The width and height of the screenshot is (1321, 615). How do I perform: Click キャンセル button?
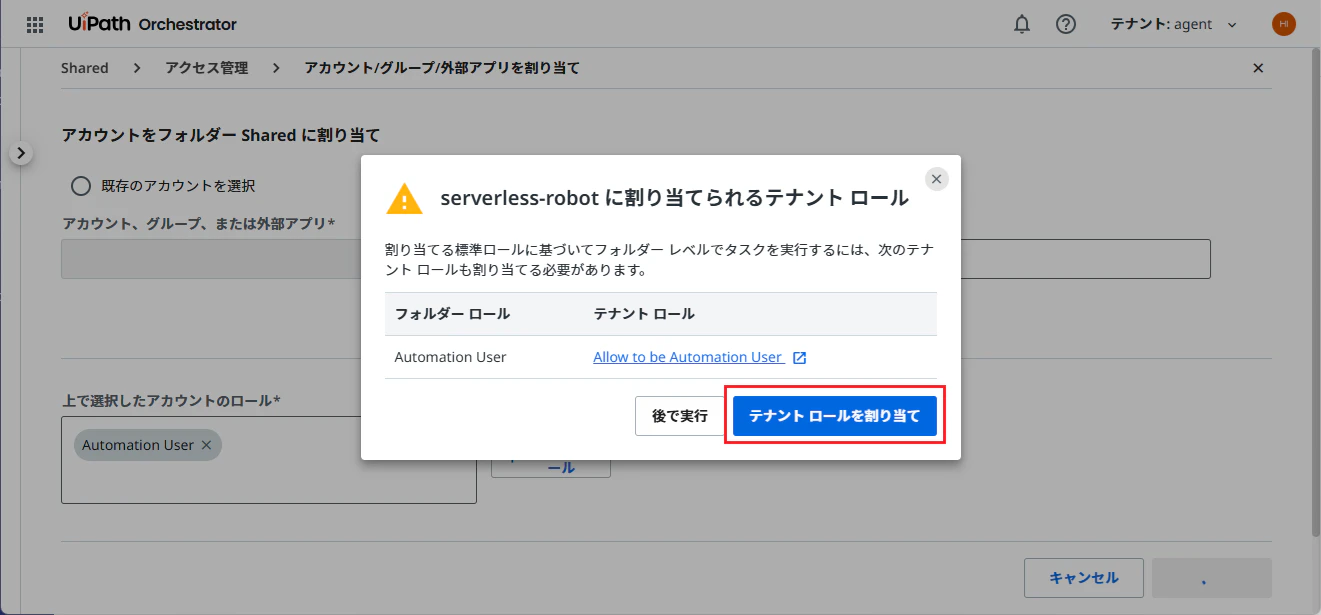(x=1084, y=578)
